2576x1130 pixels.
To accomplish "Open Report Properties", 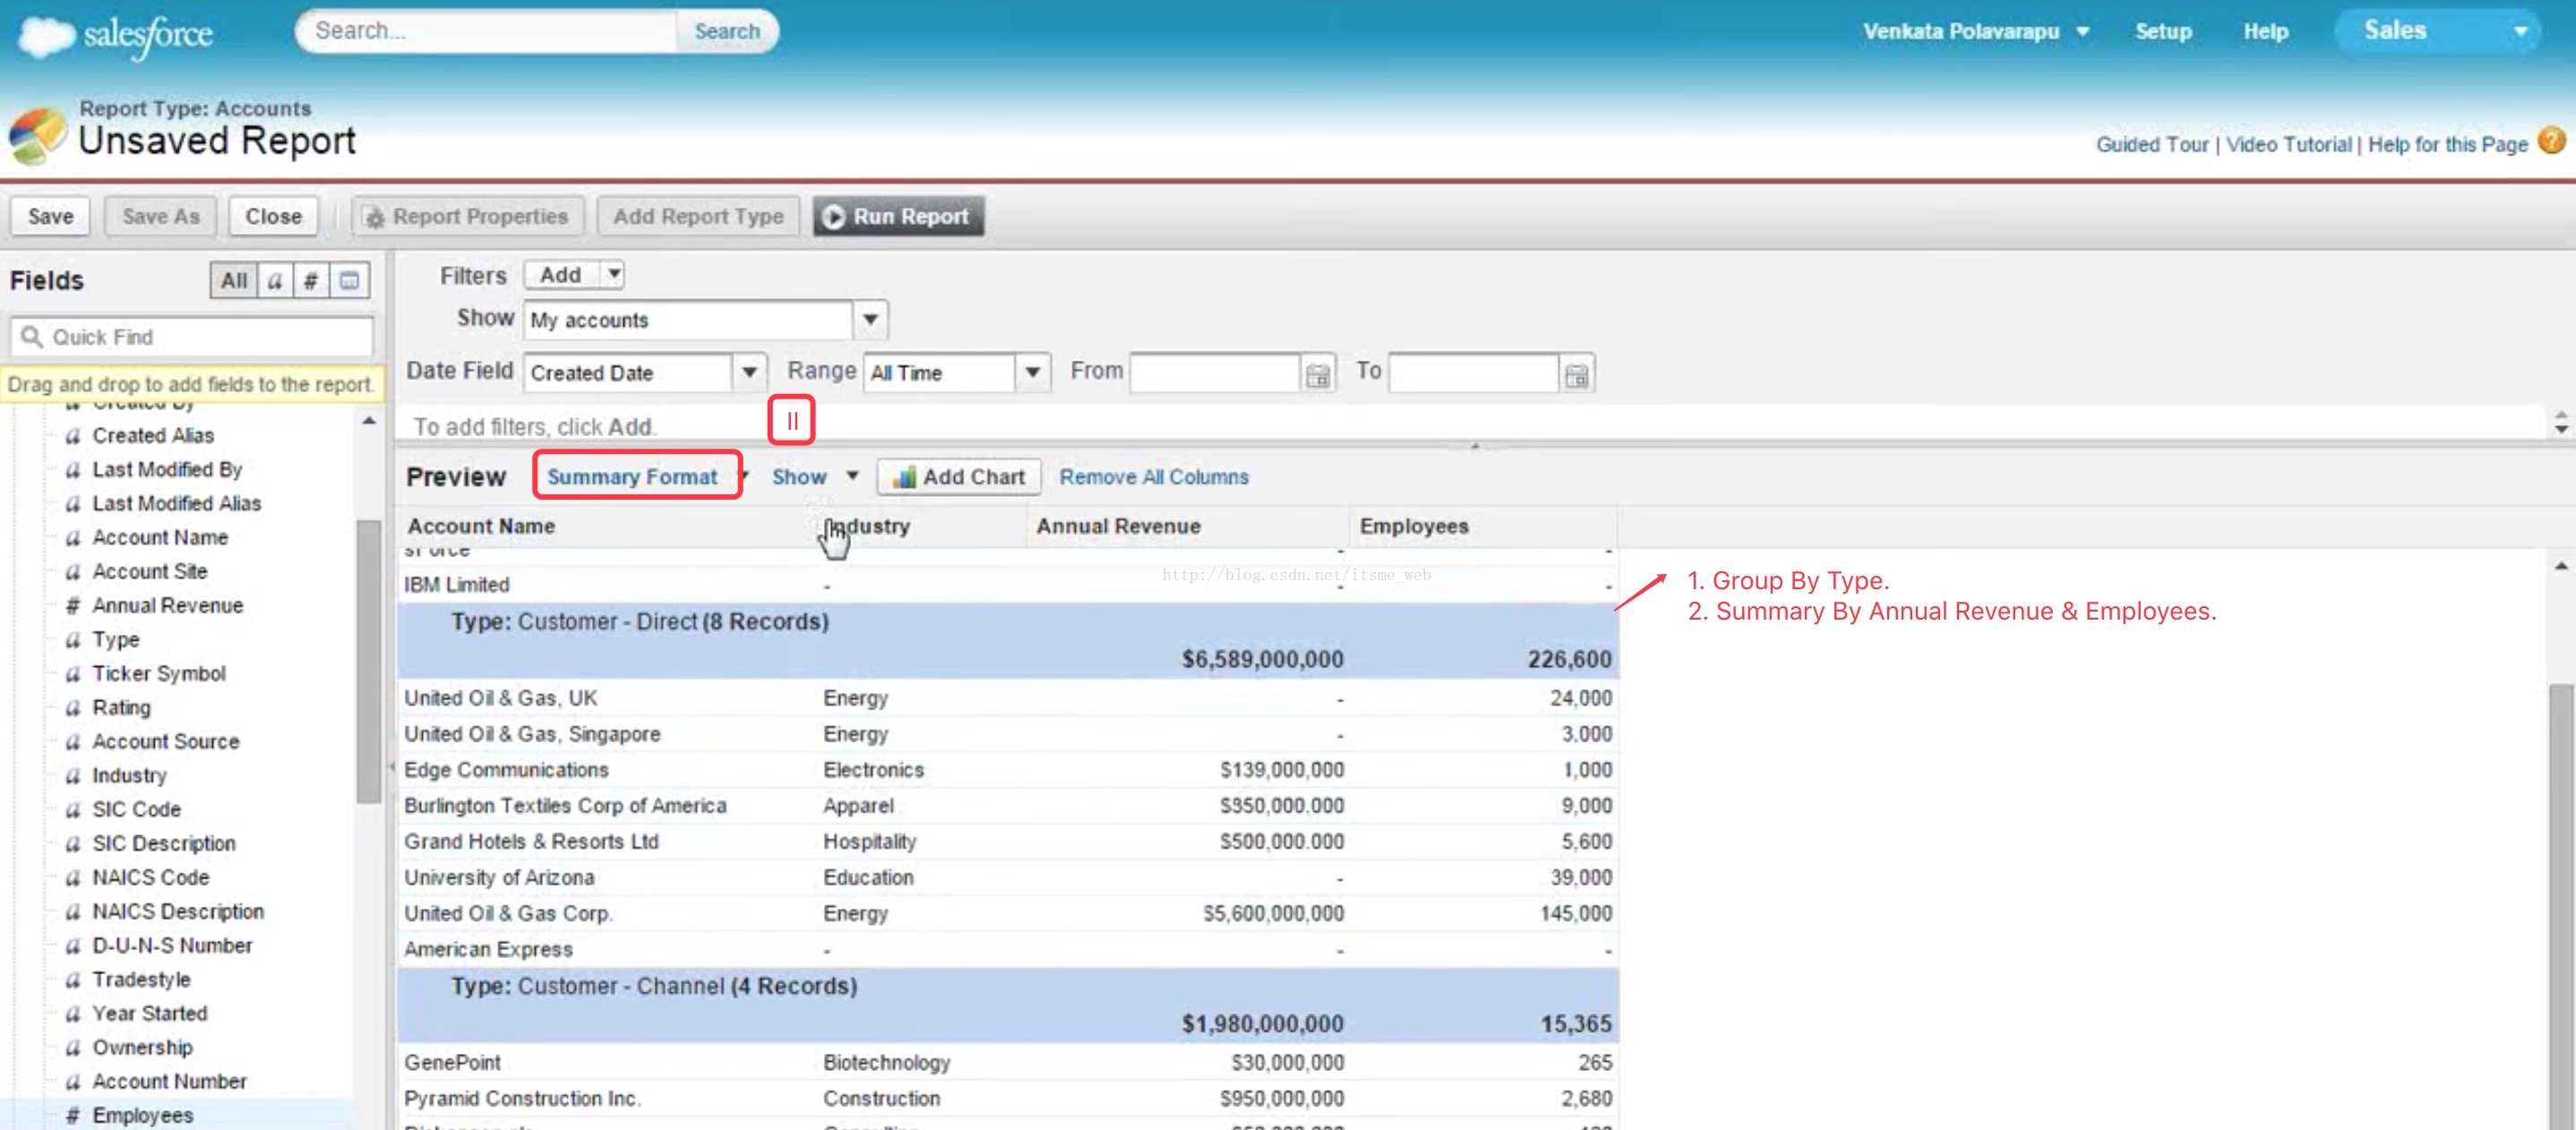I will pos(468,216).
